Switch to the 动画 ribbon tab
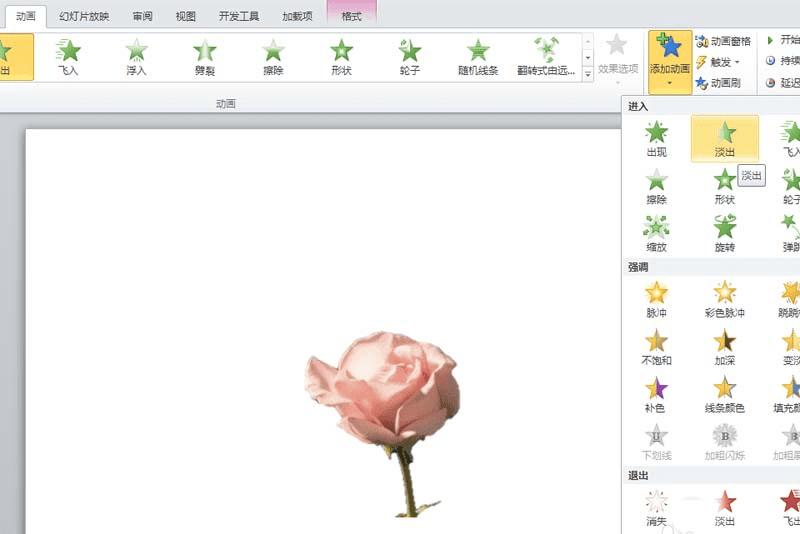The height and width of the screenshot is (534, 800). click(26, 16)
